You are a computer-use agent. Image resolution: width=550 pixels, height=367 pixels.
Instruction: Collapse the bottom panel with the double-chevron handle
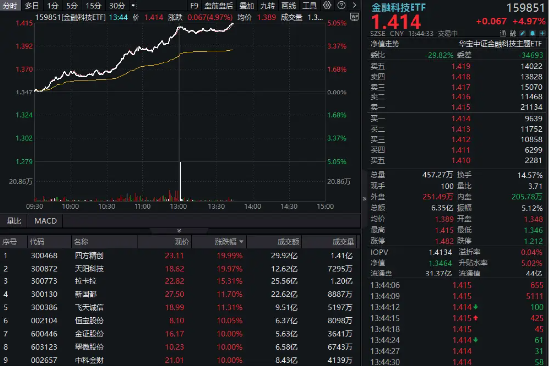click(x=179, y=231)
